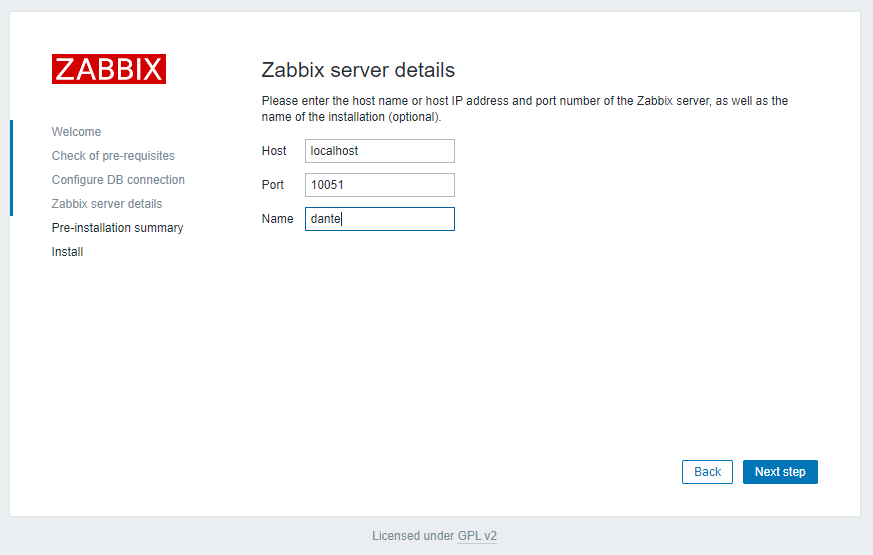The width and height of the screenshot is (873, 555).
Task: Click the Host text label
Action: pos(274,151)
